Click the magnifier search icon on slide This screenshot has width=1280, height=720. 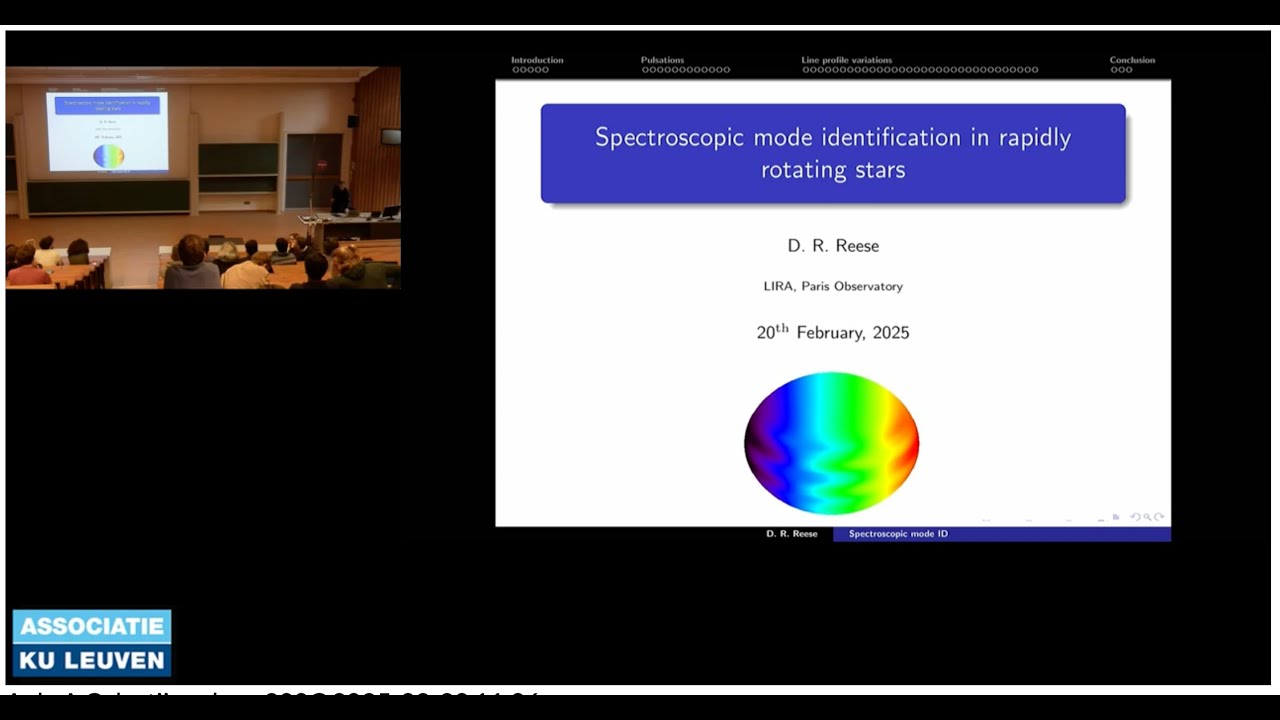(x=1148, y=517)
